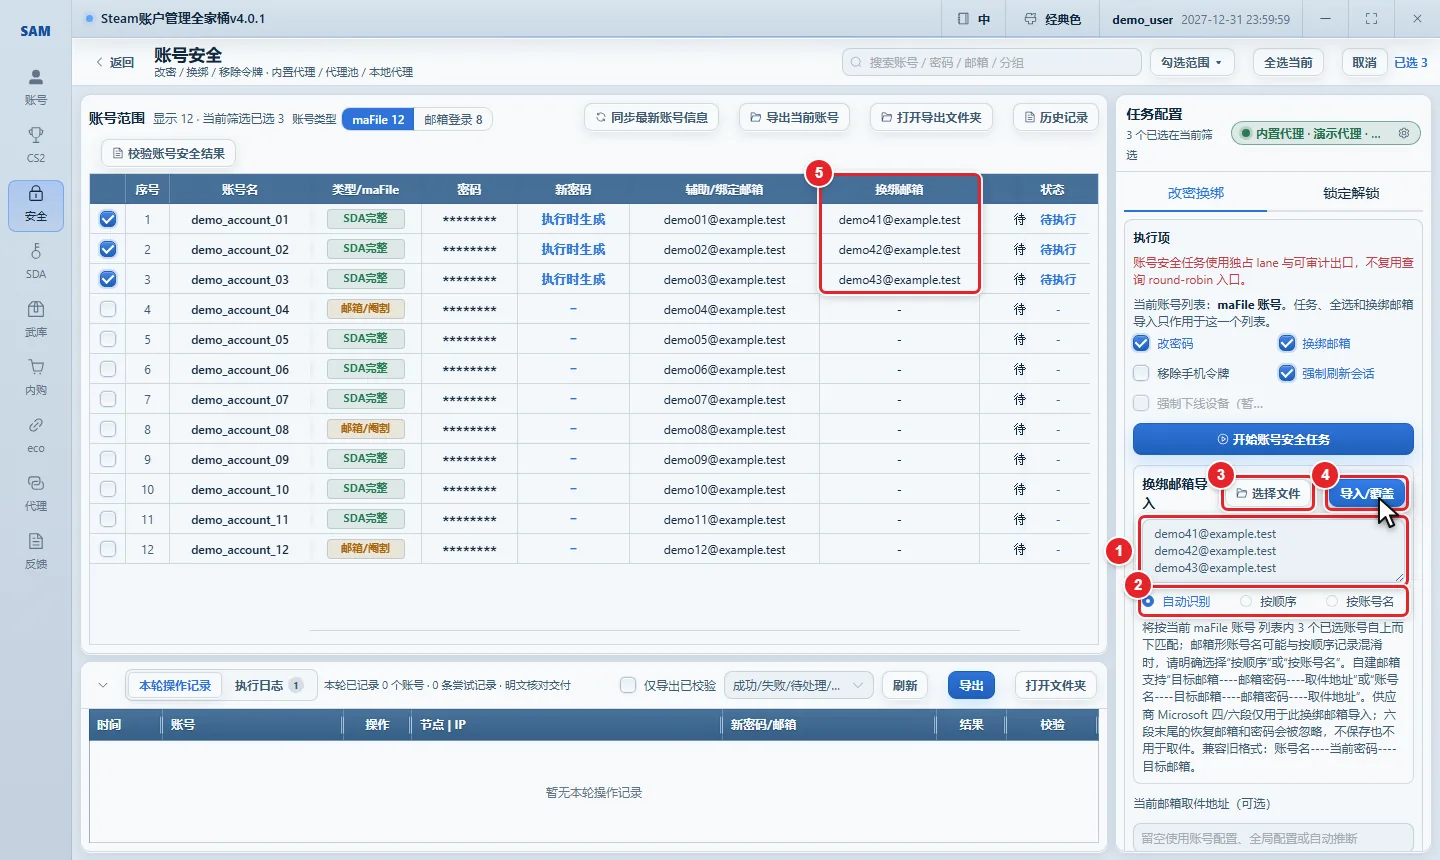1440x860 pixels.
Task: Open the 执行日志 tab
Action: pyautogui.click(x=268, y=685)
